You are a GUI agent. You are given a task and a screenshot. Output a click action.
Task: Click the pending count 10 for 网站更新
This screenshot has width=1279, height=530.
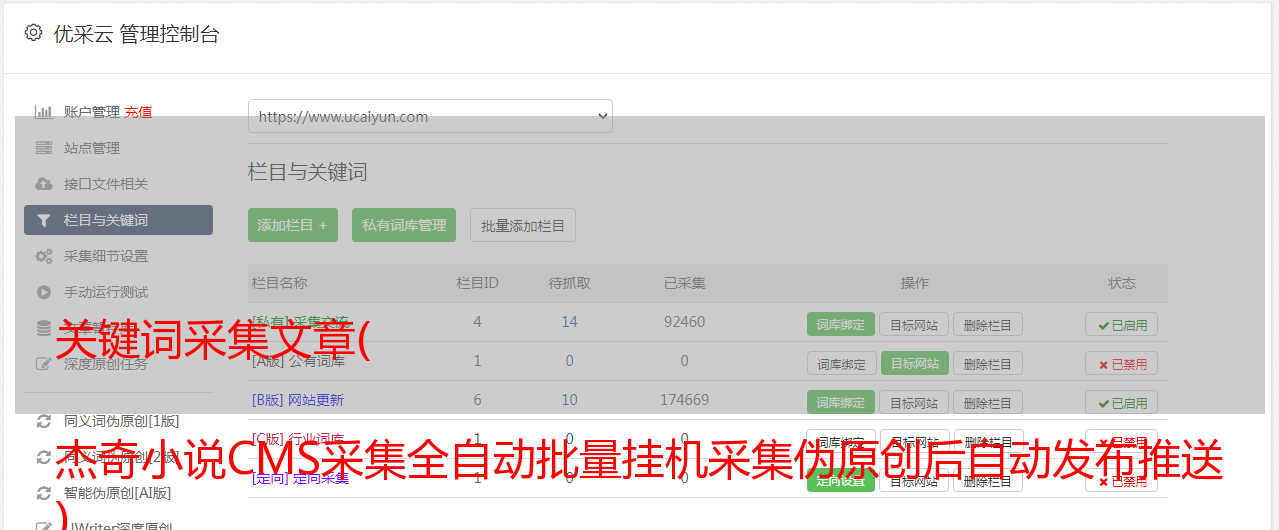569,400
